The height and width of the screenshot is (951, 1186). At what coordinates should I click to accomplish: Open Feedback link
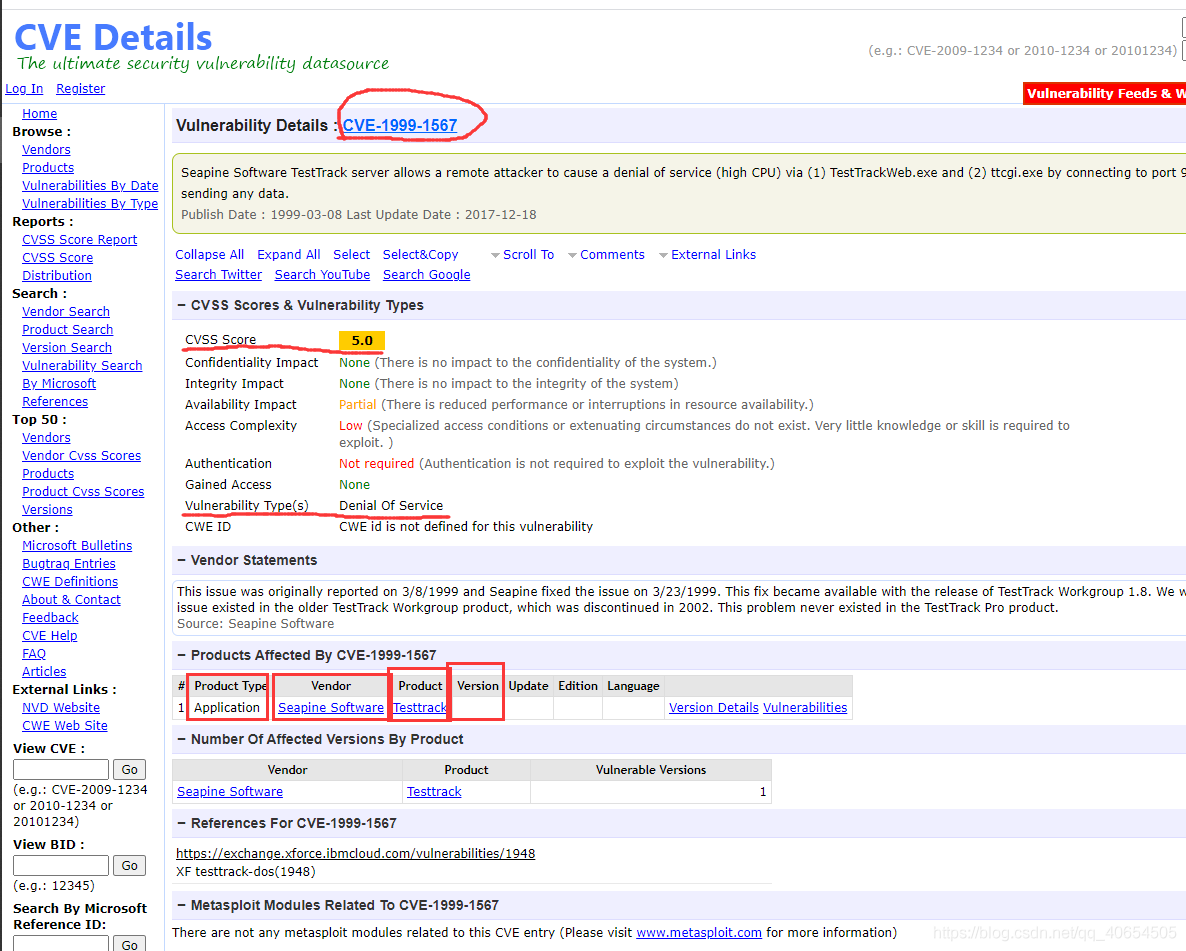click(50, 618)
